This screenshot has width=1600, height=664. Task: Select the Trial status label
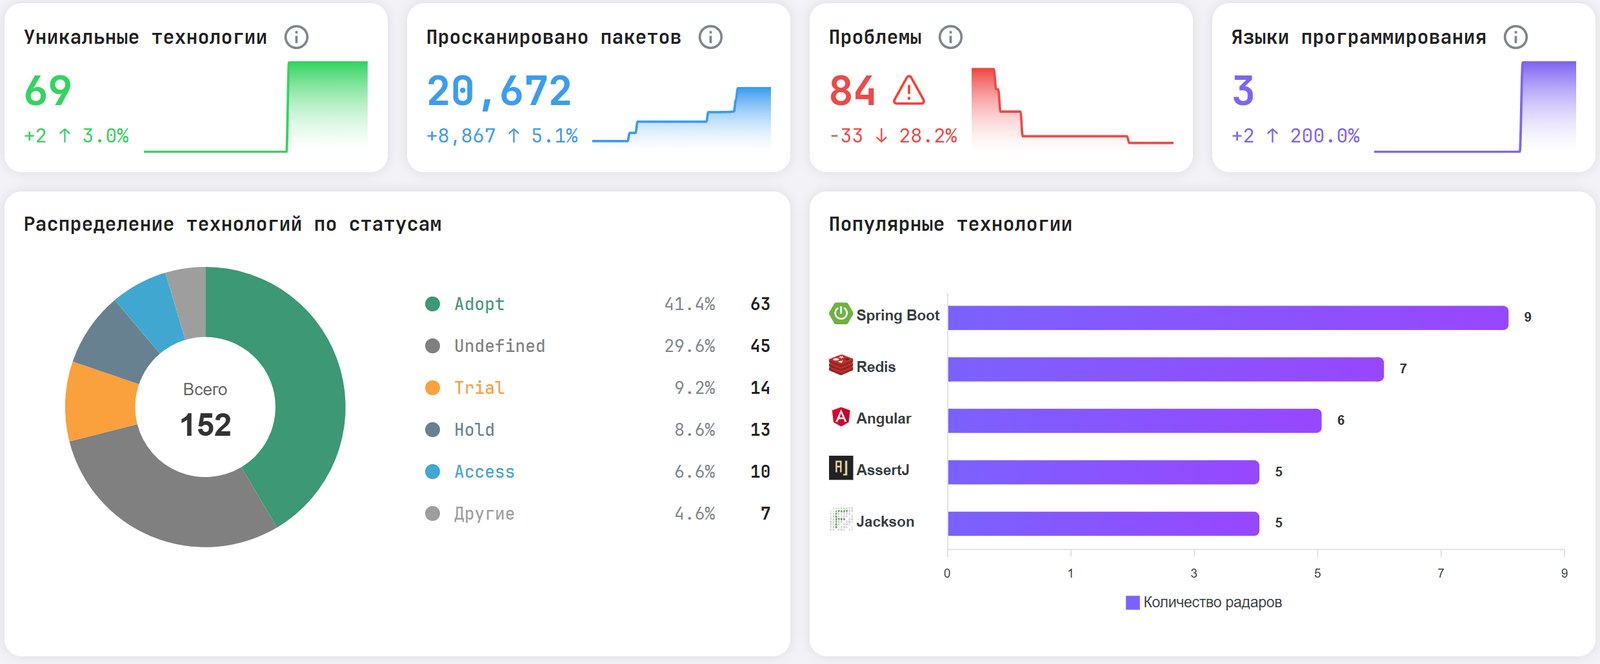[479, 388]
